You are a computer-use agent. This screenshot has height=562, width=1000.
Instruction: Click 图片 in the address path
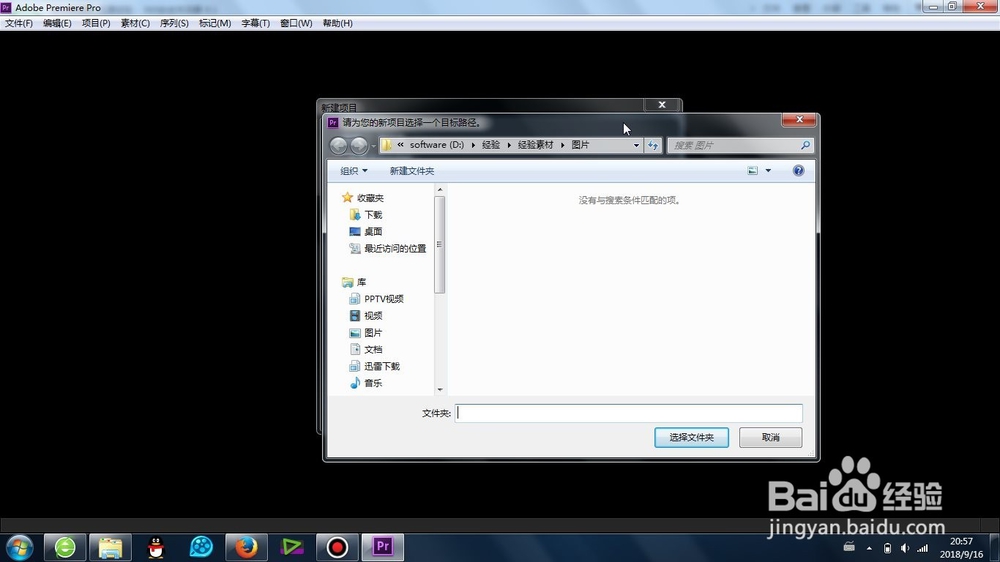[580, 145]
